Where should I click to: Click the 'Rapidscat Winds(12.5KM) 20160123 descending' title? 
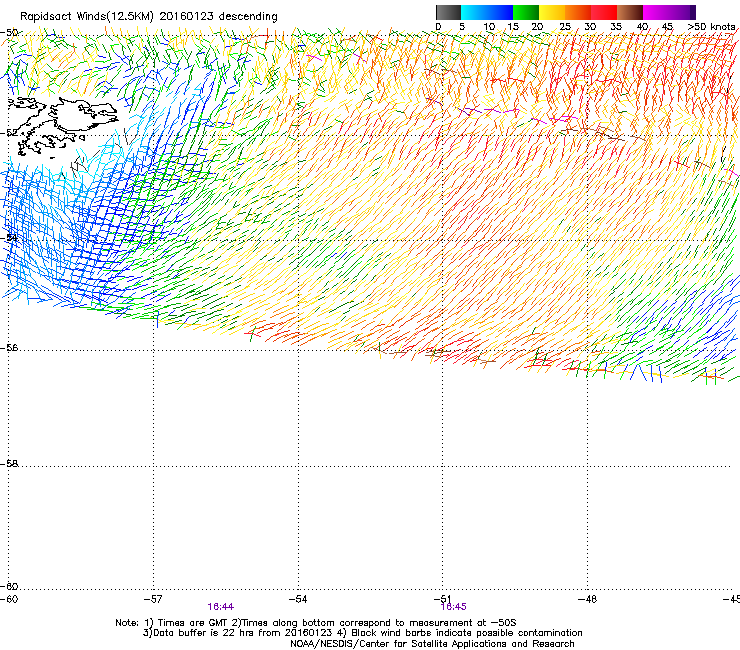(x=149, y=17)
